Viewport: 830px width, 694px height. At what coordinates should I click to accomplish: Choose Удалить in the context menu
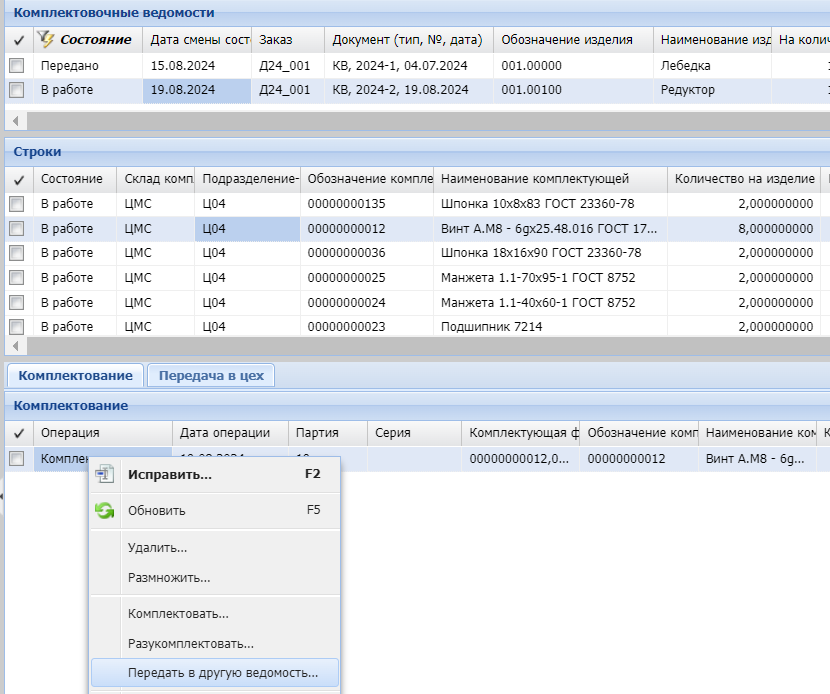pos(157,548)
